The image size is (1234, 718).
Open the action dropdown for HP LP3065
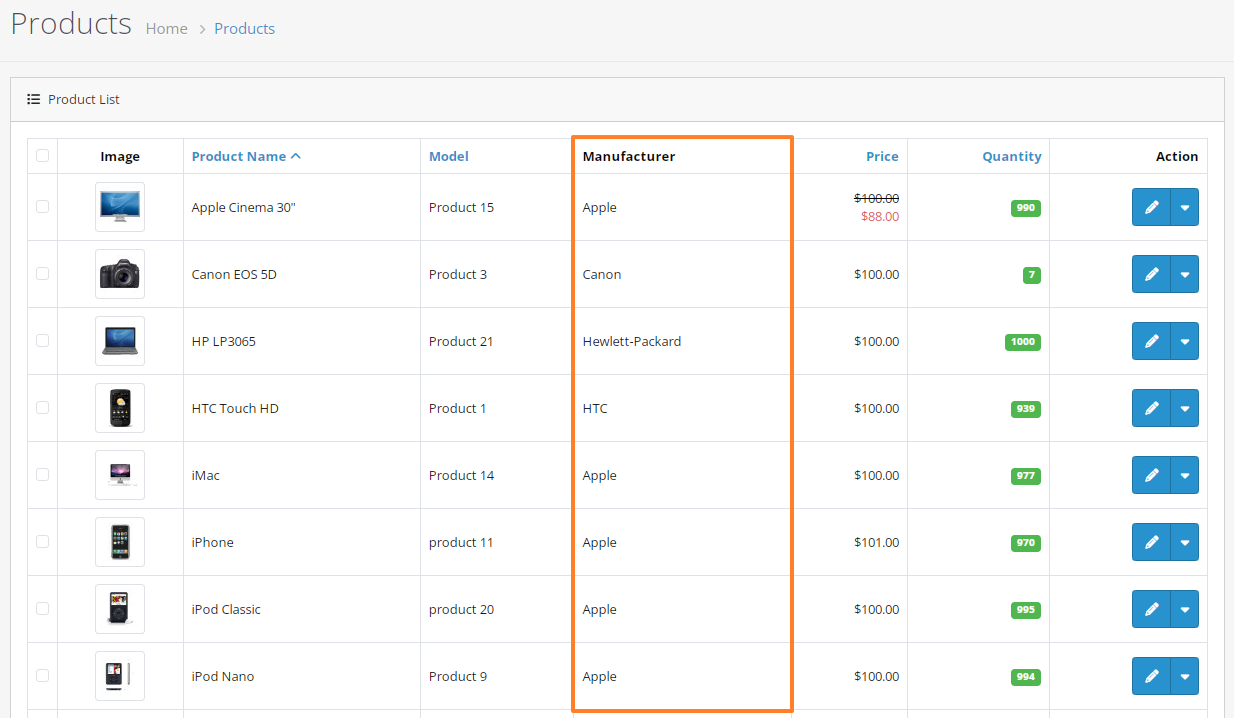[1185, 341]
